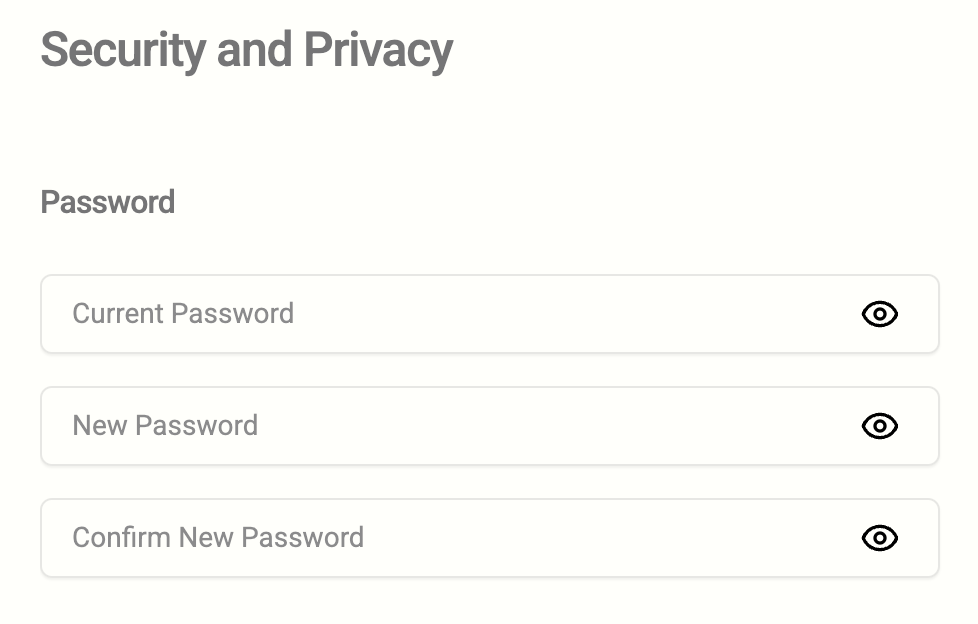The height and width of the screenshot is (624, 978).
Task: Show the Current Password text
Action: tap(879, 314)
